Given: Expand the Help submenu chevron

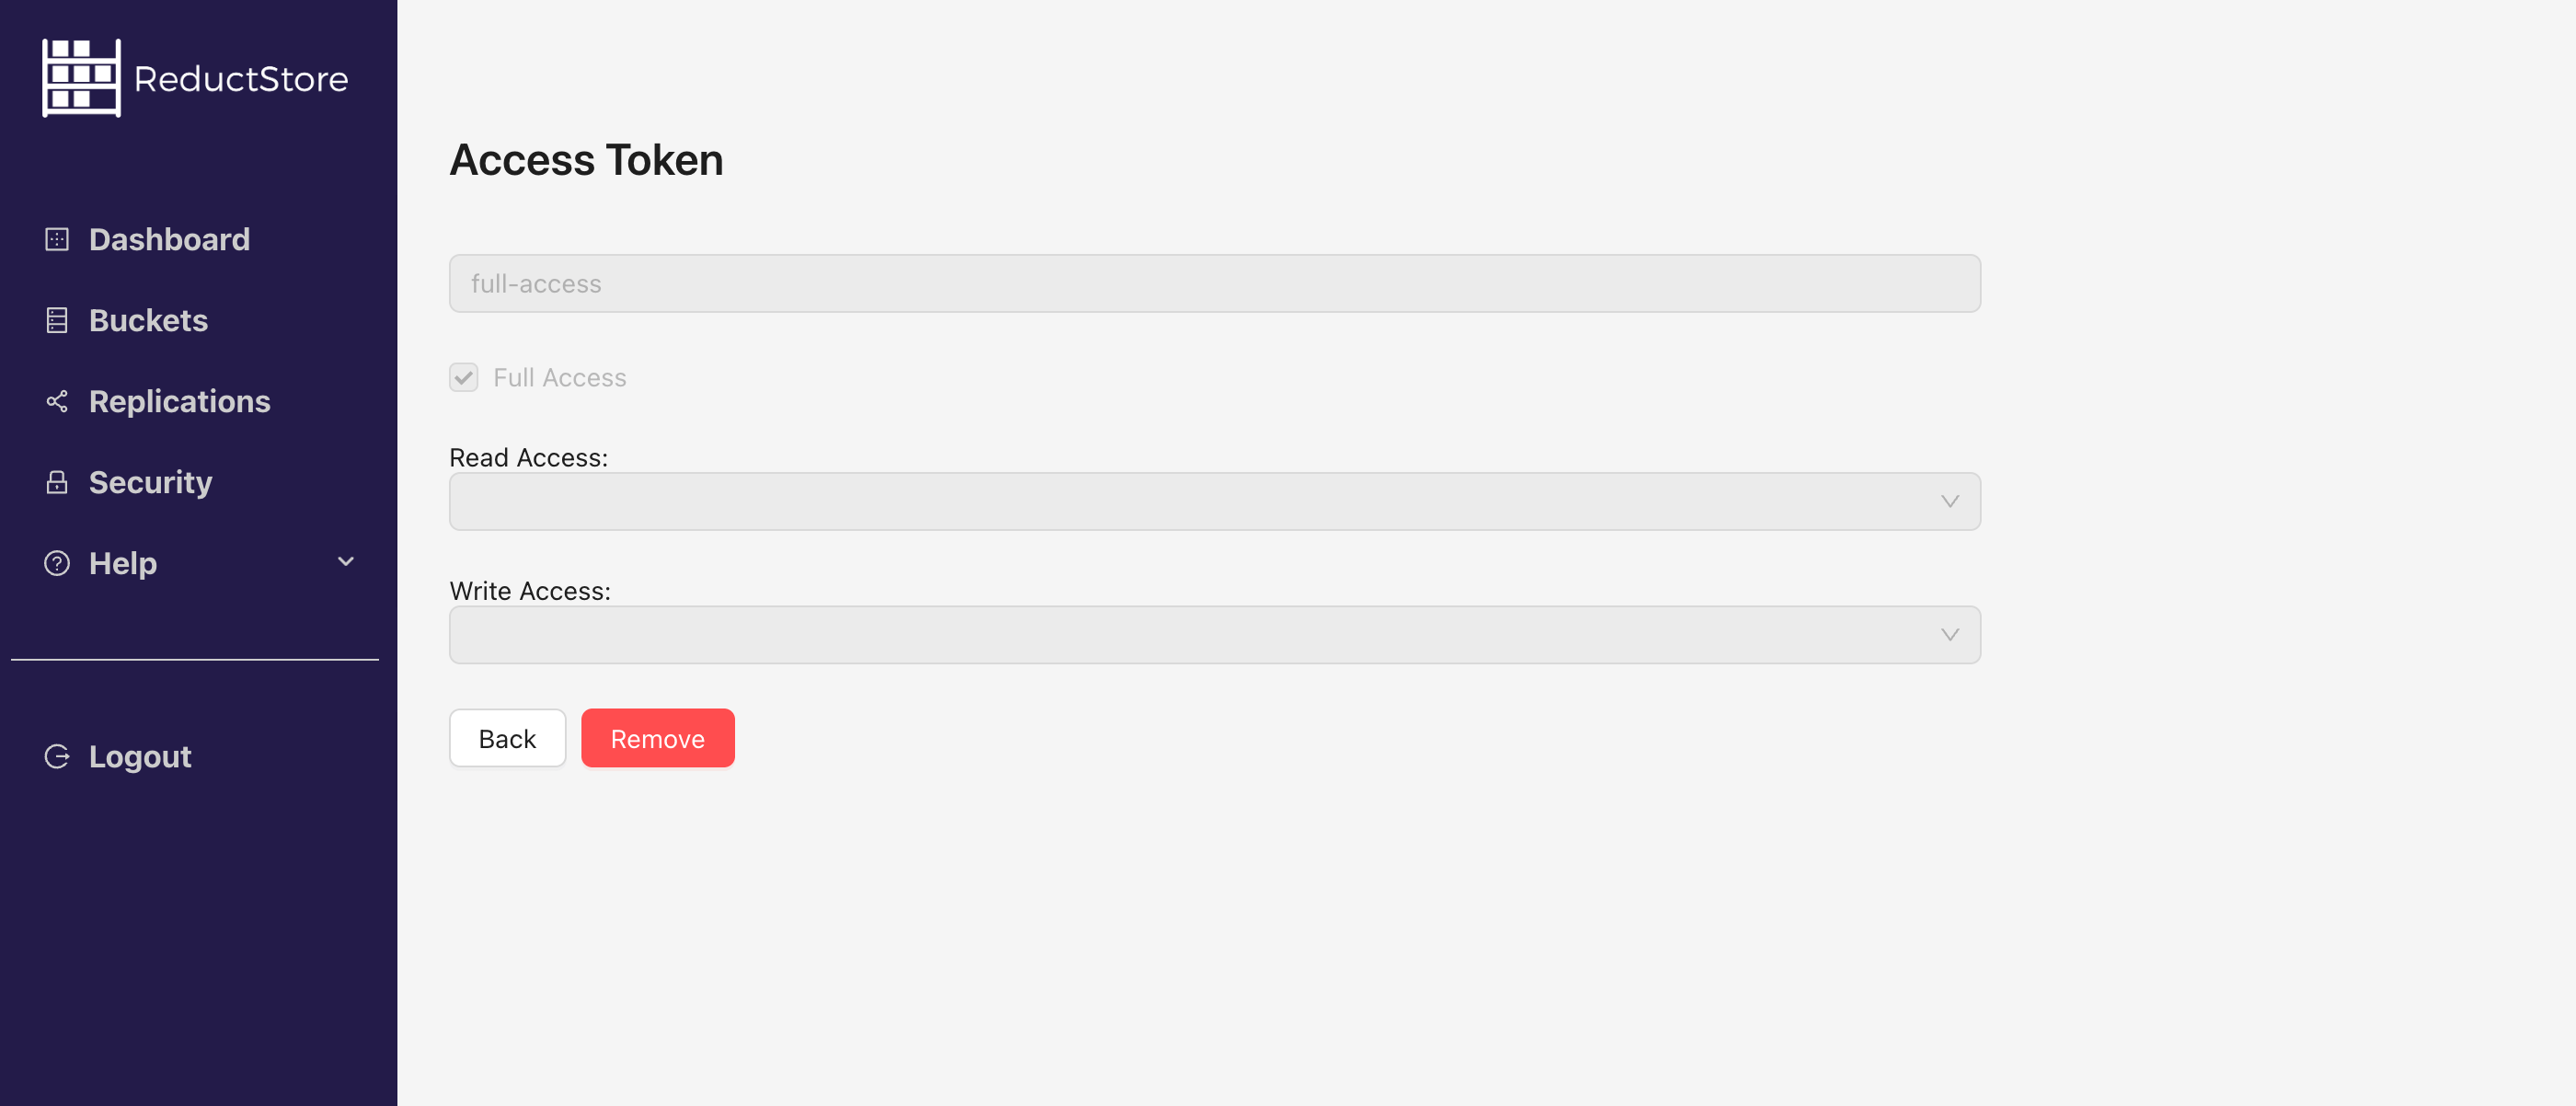Looking at the screenshot, I should click(x=346, y=562).
